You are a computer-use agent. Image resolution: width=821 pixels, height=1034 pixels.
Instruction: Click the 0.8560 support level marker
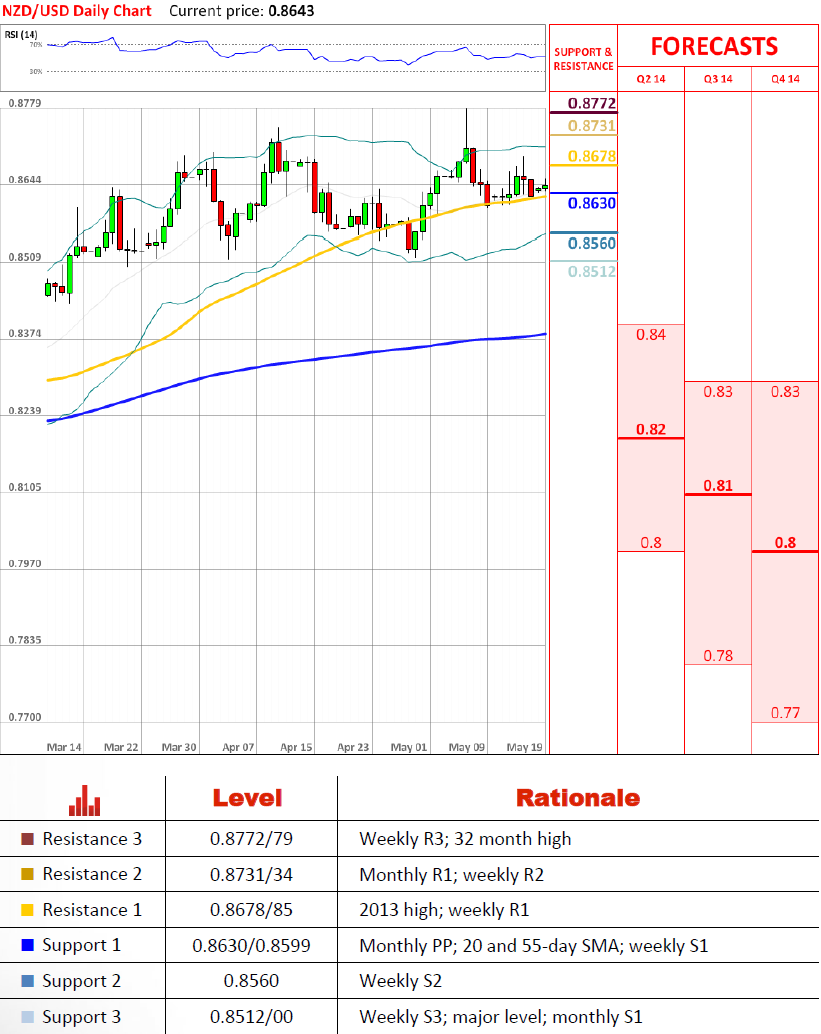(x=592, y=243)
